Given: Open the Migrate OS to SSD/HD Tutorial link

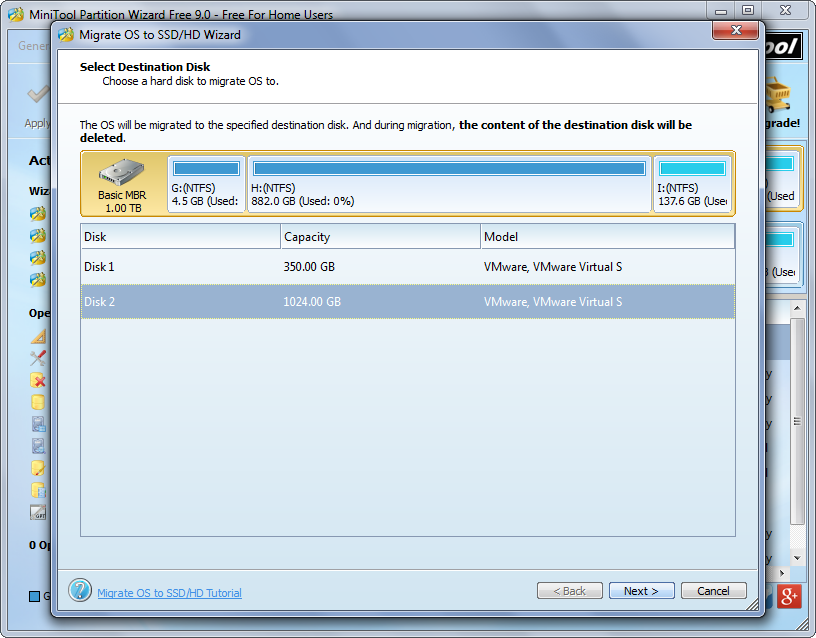Looking at the screenshot, I should click(x=169, y=593).
